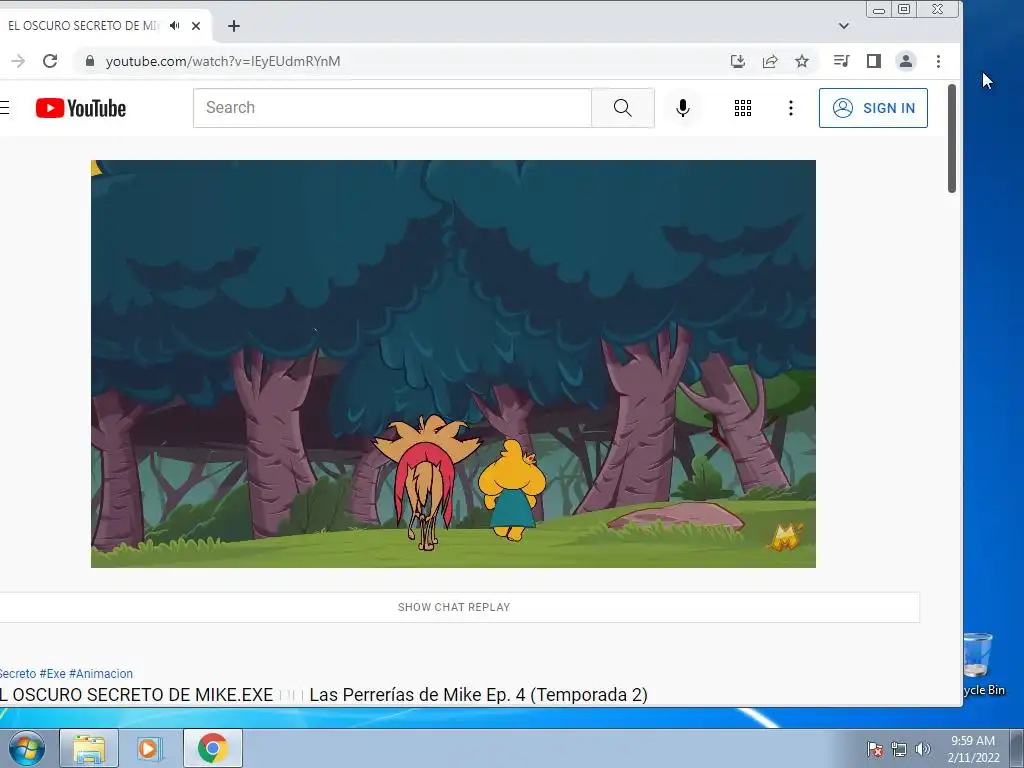The width and height of the screenshot is (1024, 768).
Task: Open YouTube settings three-dot menu
Action: coord(790,108)
